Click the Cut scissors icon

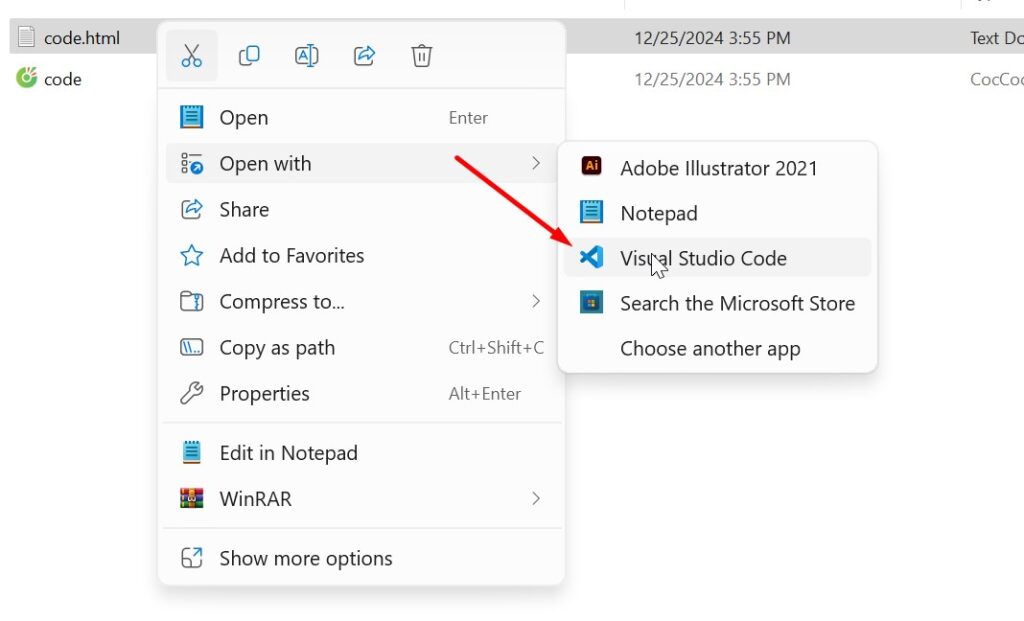point(191,56)
